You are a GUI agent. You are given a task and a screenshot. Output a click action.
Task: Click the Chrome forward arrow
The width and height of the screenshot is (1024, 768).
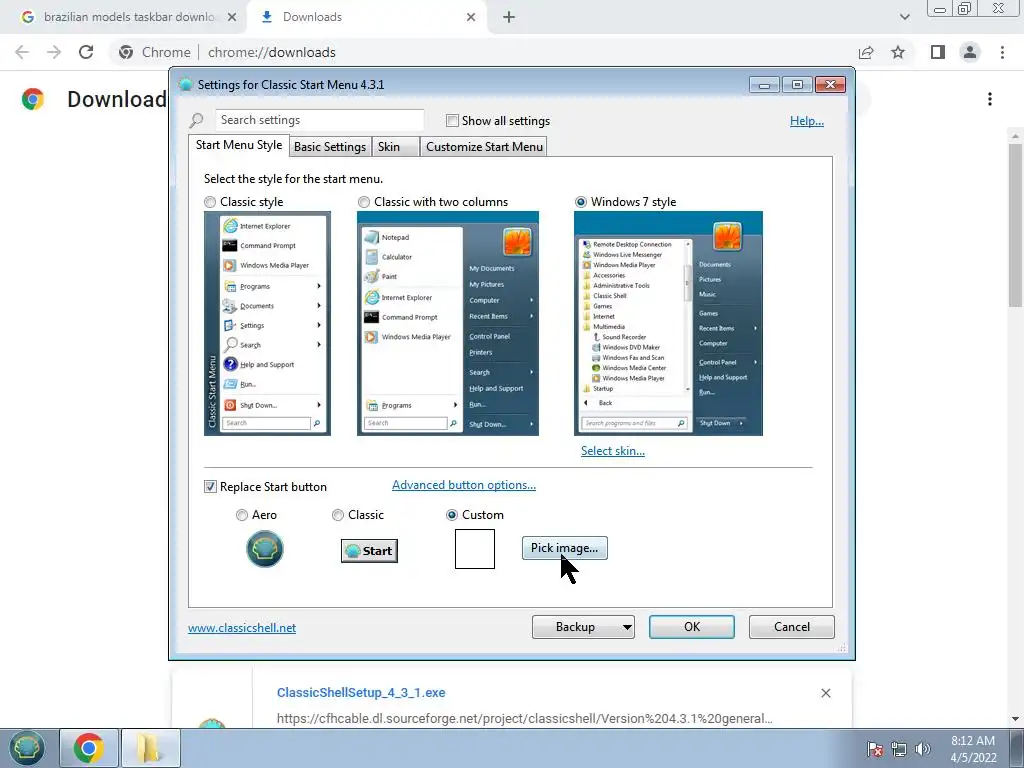(x=54, y=52)
